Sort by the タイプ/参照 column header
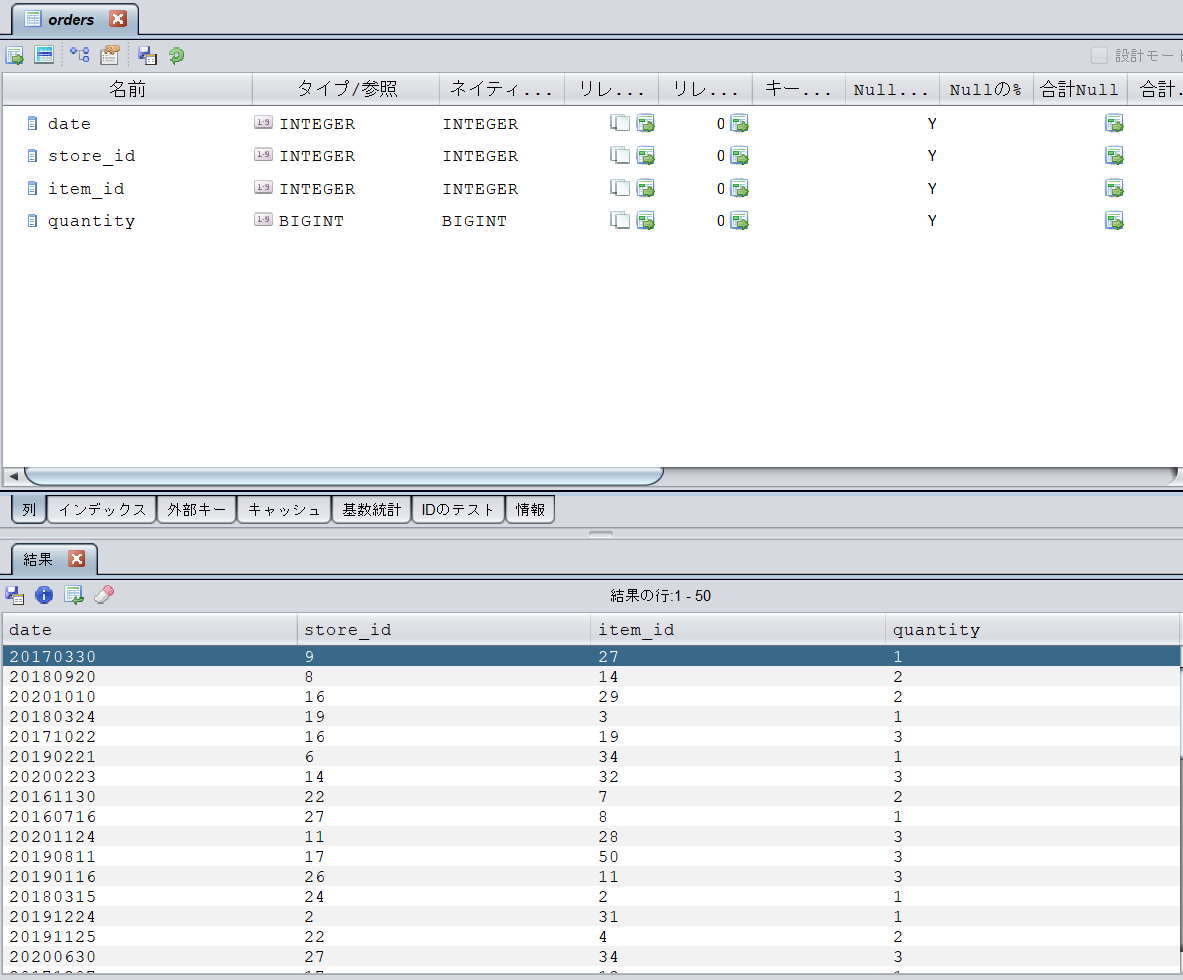1183x980 pixels. coord(346,89)
